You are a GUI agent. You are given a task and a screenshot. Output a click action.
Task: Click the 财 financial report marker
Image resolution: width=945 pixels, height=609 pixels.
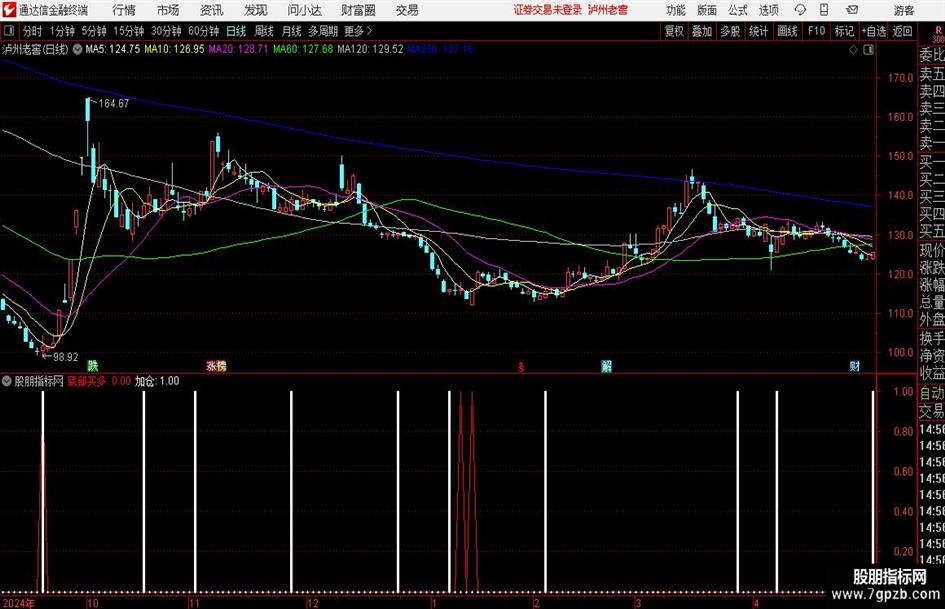[x=855, y=365]
